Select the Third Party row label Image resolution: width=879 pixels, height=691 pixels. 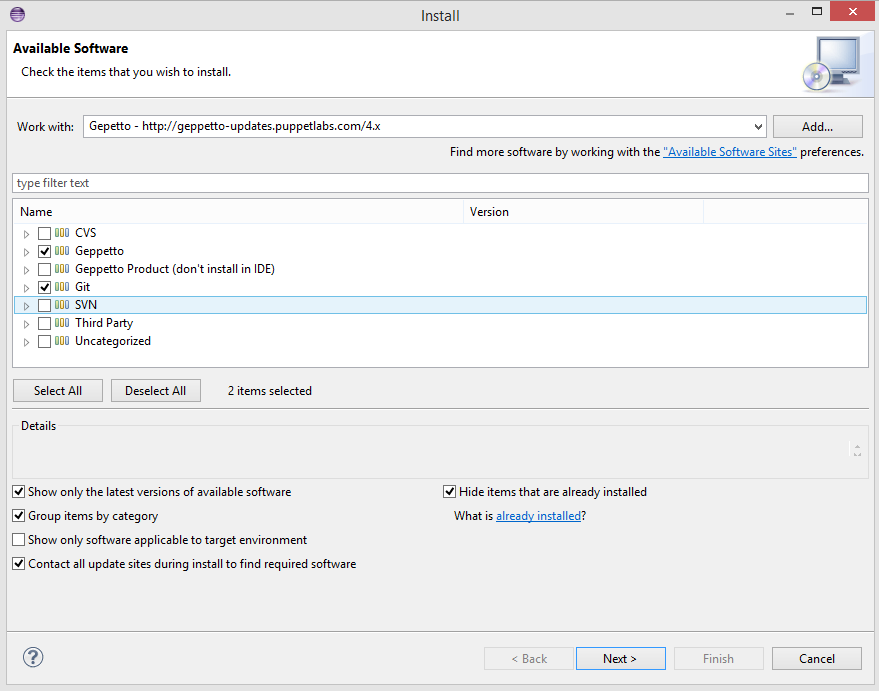[104, 323]
